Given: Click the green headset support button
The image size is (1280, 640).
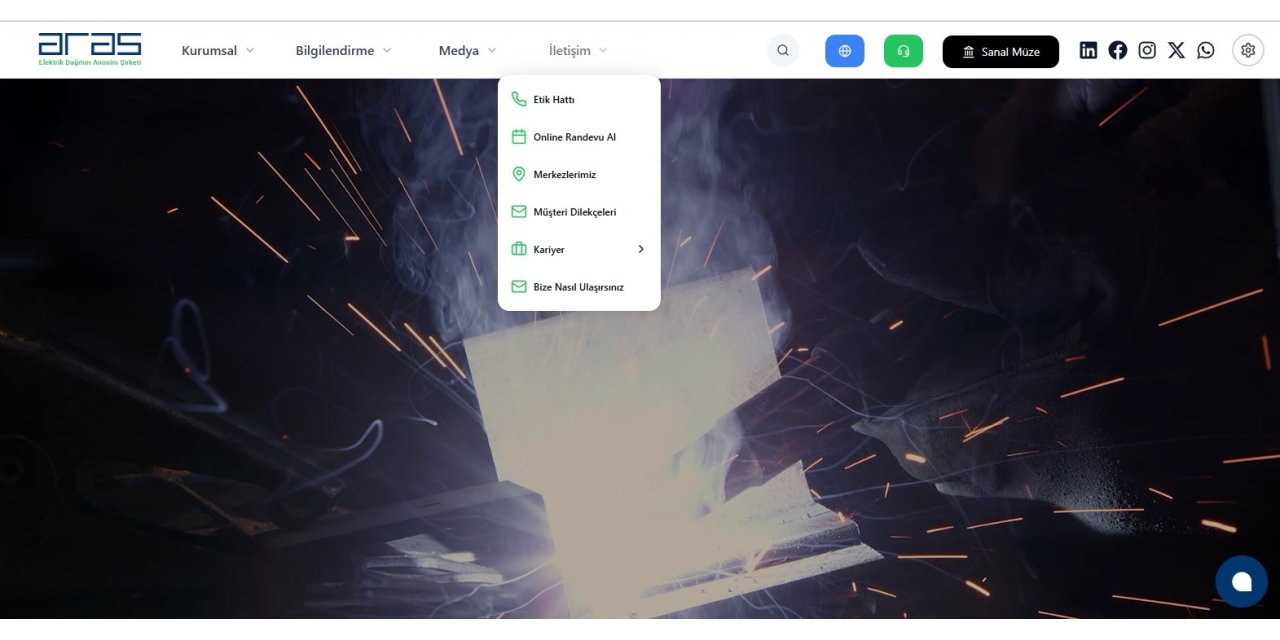Looking at the screenshot, I should click(x=903, y=51).
